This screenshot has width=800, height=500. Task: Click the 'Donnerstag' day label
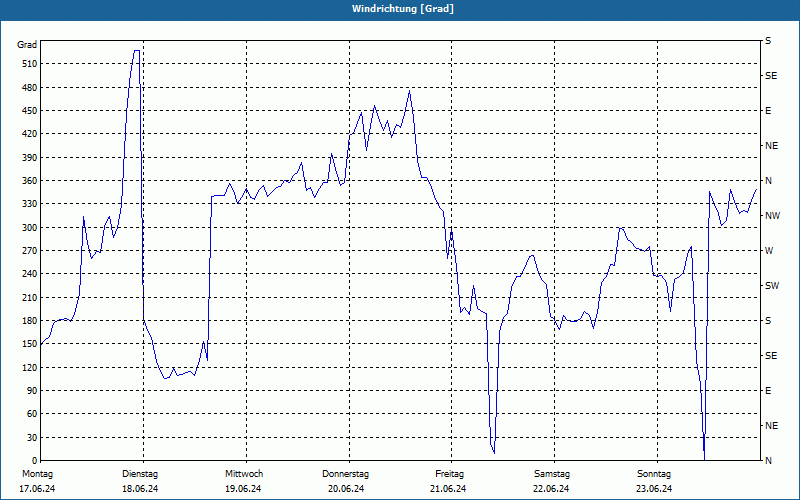345,474
